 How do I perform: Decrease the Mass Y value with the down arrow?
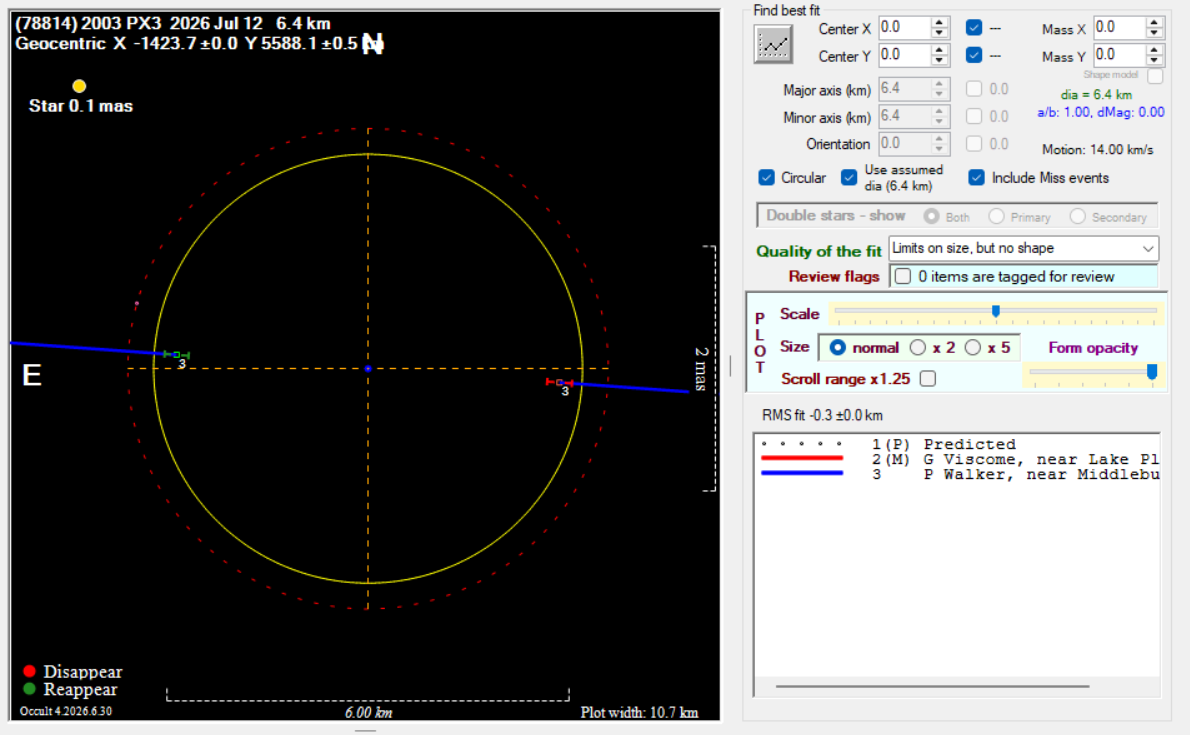(x=1154, y=61)
